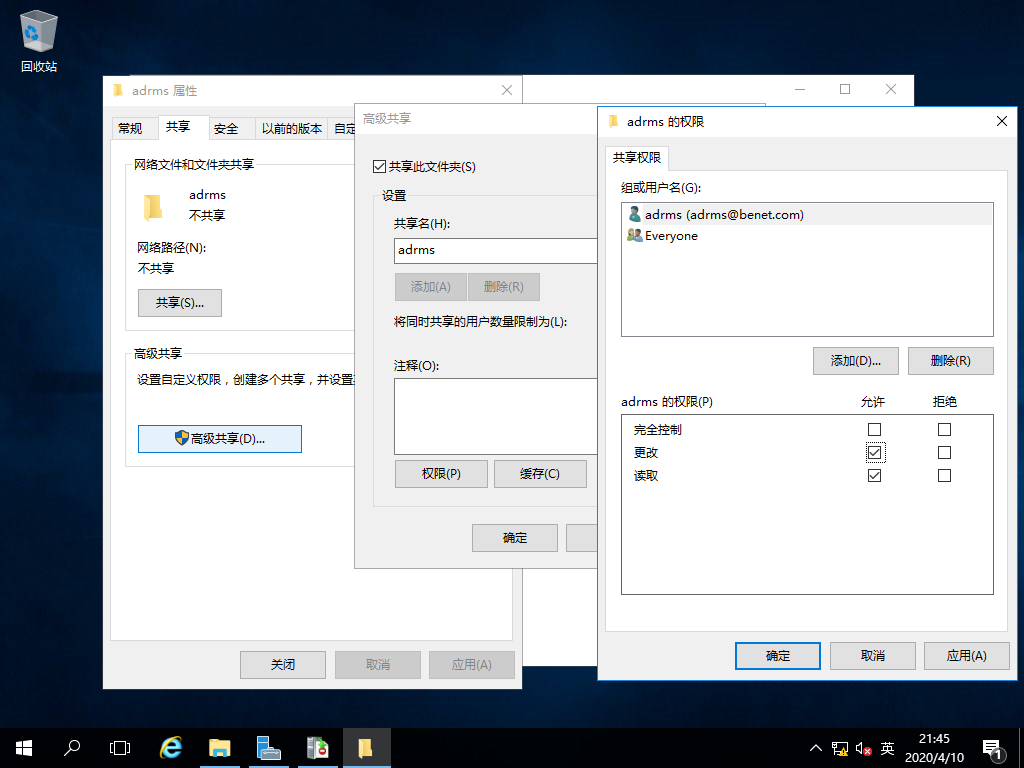Open 权限(P) in 高级共享 dialog
Viewport: 1024px width, 768px height.
441,473
